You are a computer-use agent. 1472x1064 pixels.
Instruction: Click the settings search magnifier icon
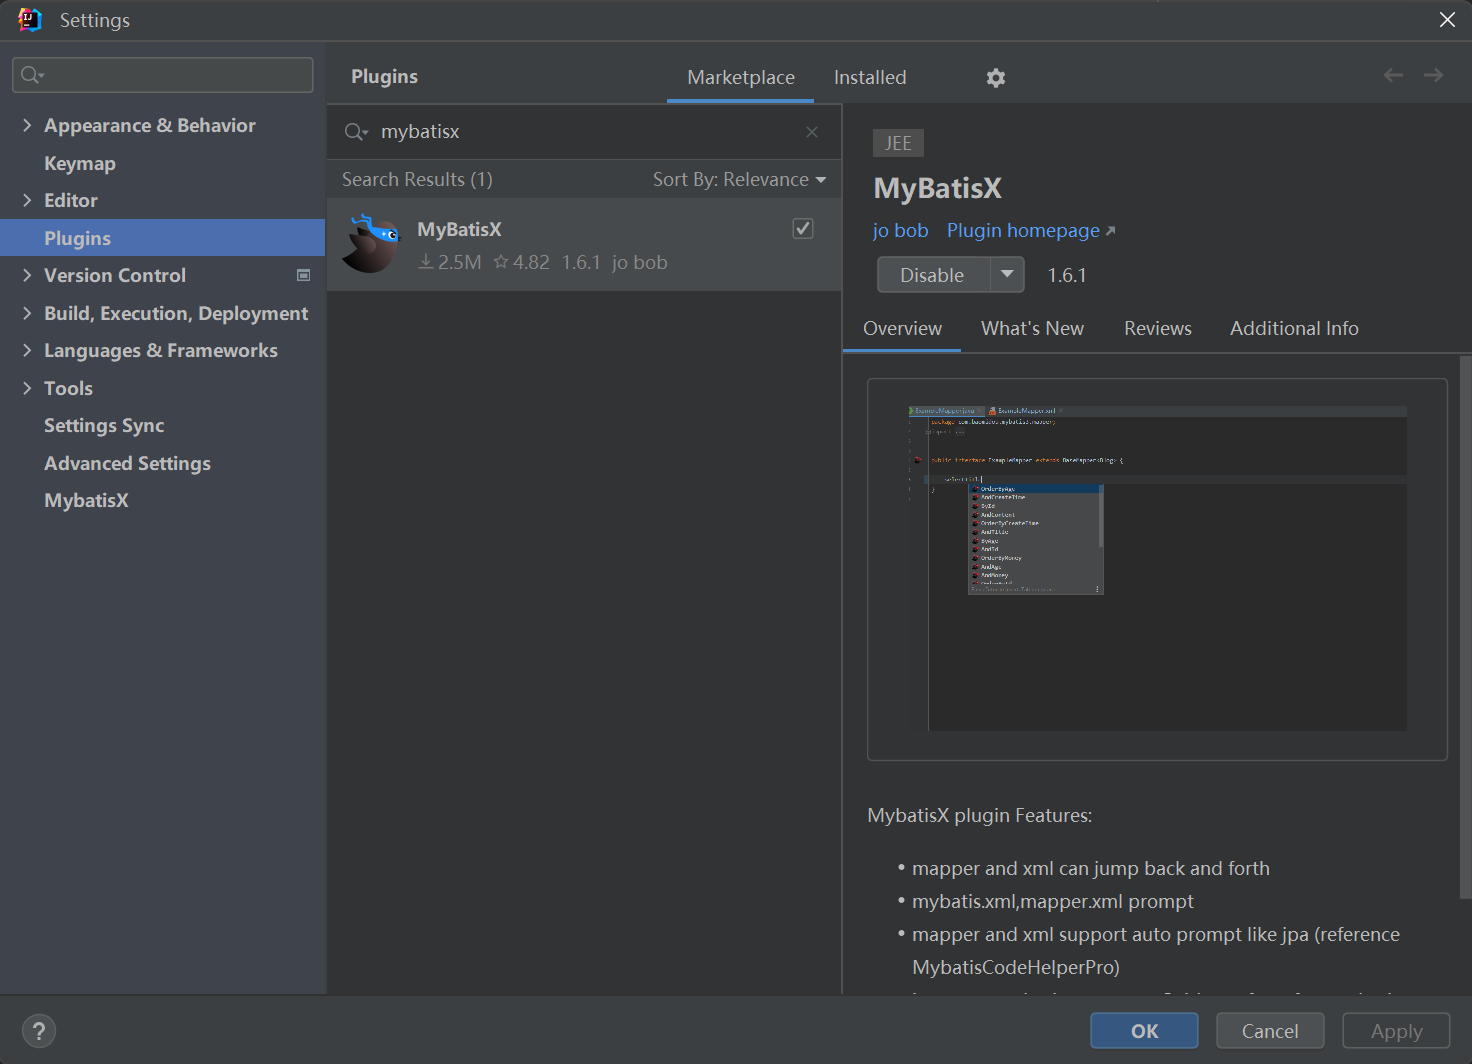tap(33, 75)
